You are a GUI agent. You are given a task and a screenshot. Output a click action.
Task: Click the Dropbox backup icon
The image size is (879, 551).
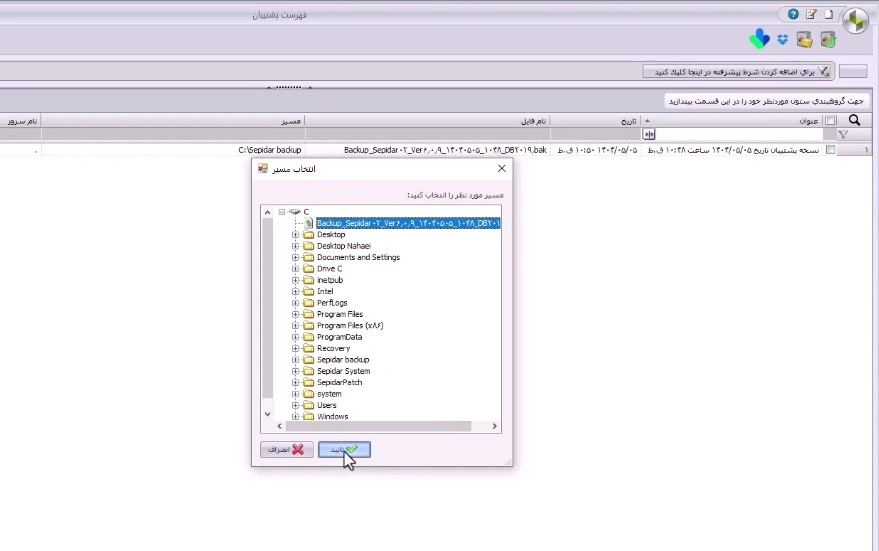coord(783,39)
